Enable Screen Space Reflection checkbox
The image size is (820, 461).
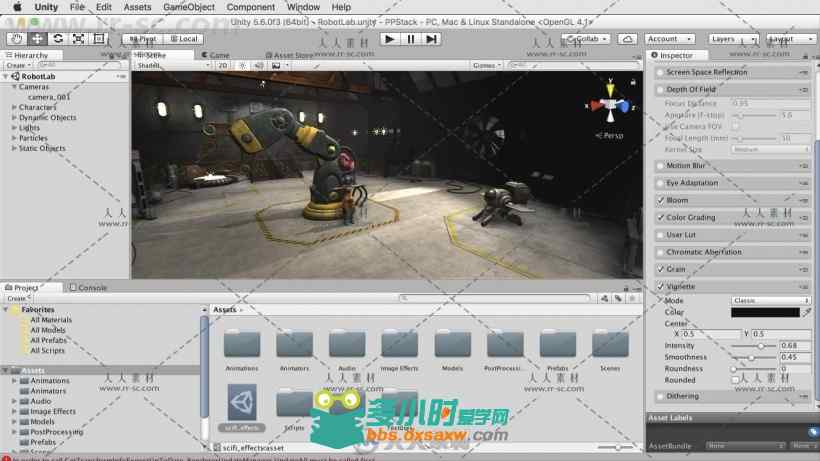click(x=660, y=72)
